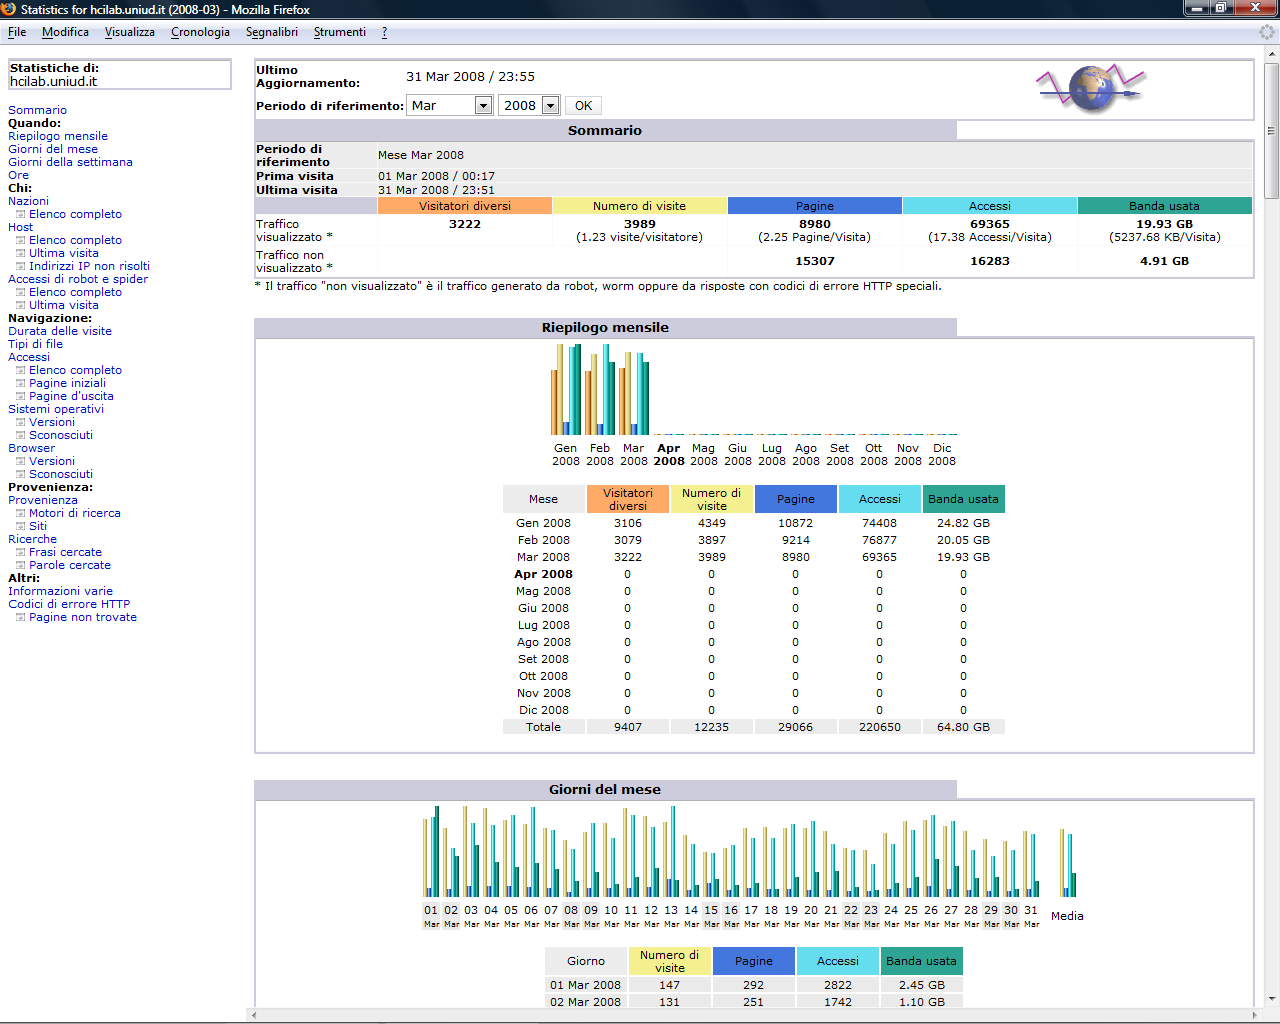1280x1024 pixels.
Task: Minimize the Firefox window
Action: 1197,8
